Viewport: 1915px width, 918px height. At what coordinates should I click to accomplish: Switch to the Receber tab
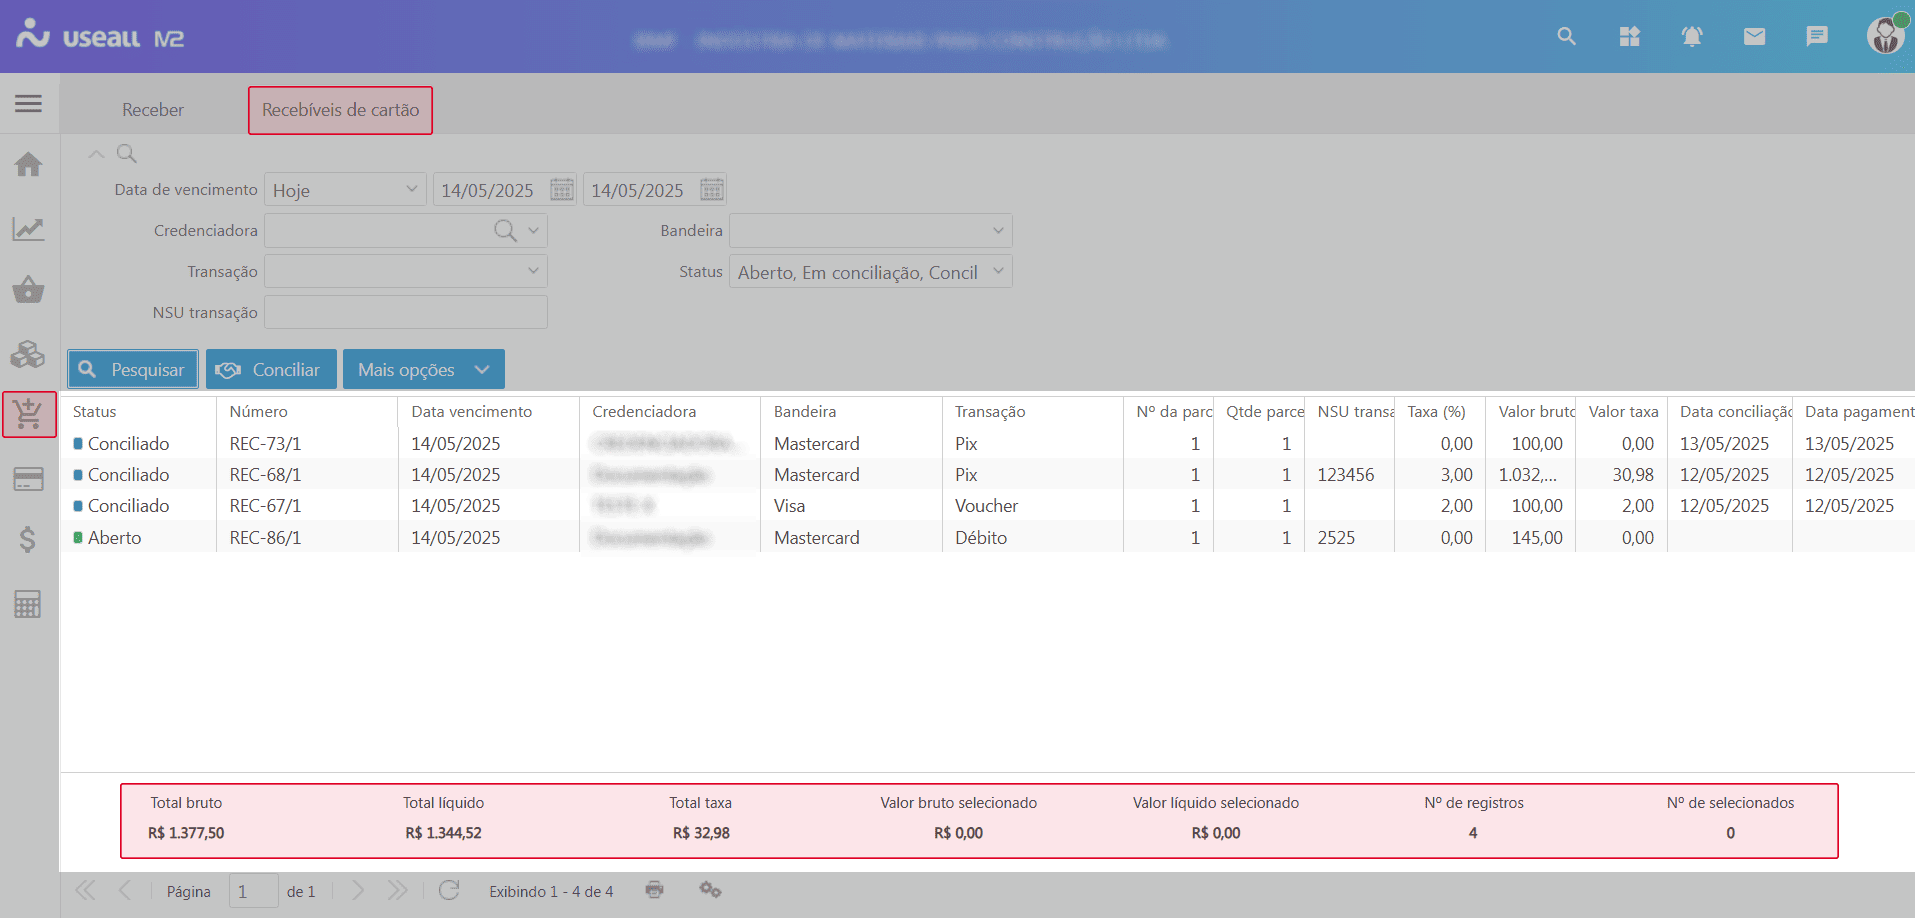point(153,110)
